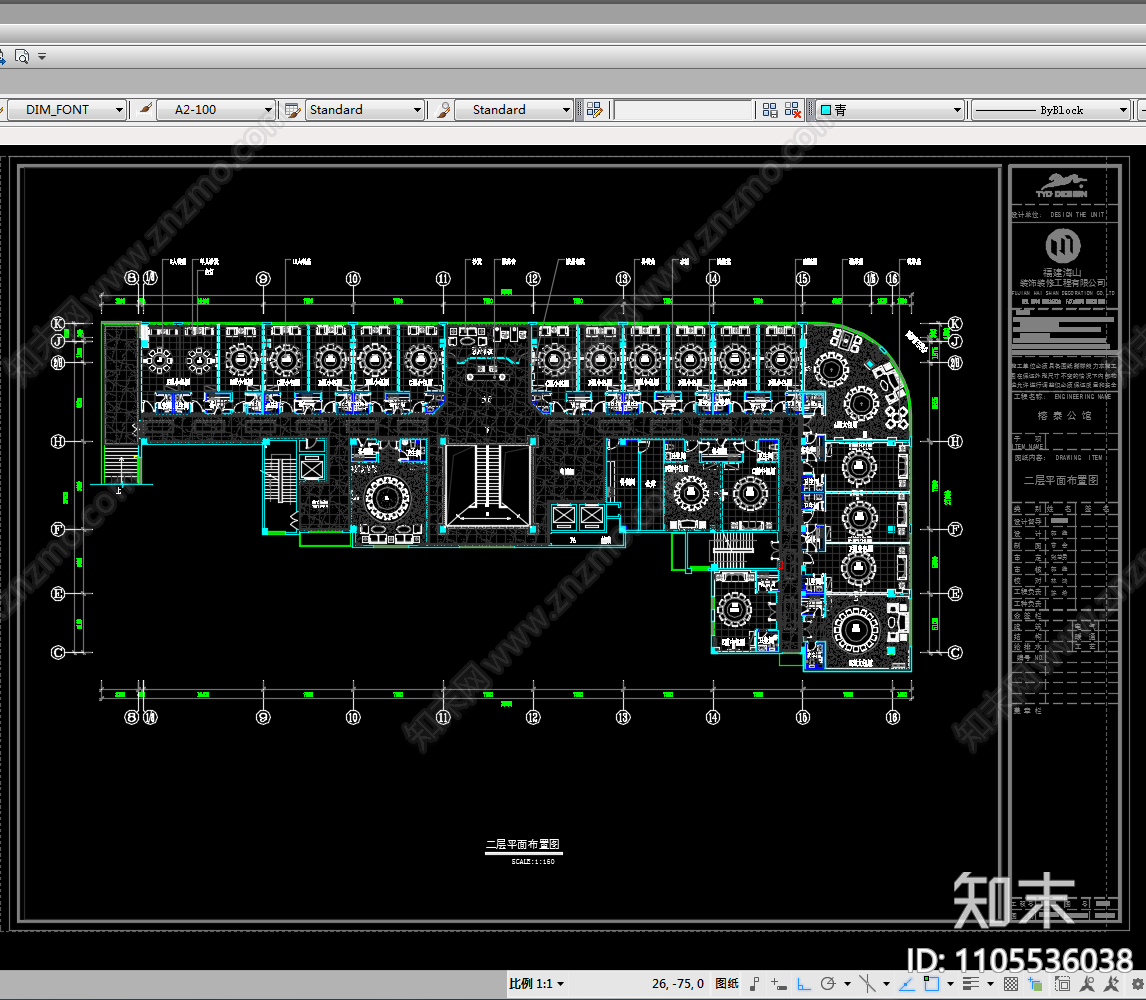Toggle infer constraints in status bar
The height and width of the screenshot is (1000, 1146).
click(755, 984)
